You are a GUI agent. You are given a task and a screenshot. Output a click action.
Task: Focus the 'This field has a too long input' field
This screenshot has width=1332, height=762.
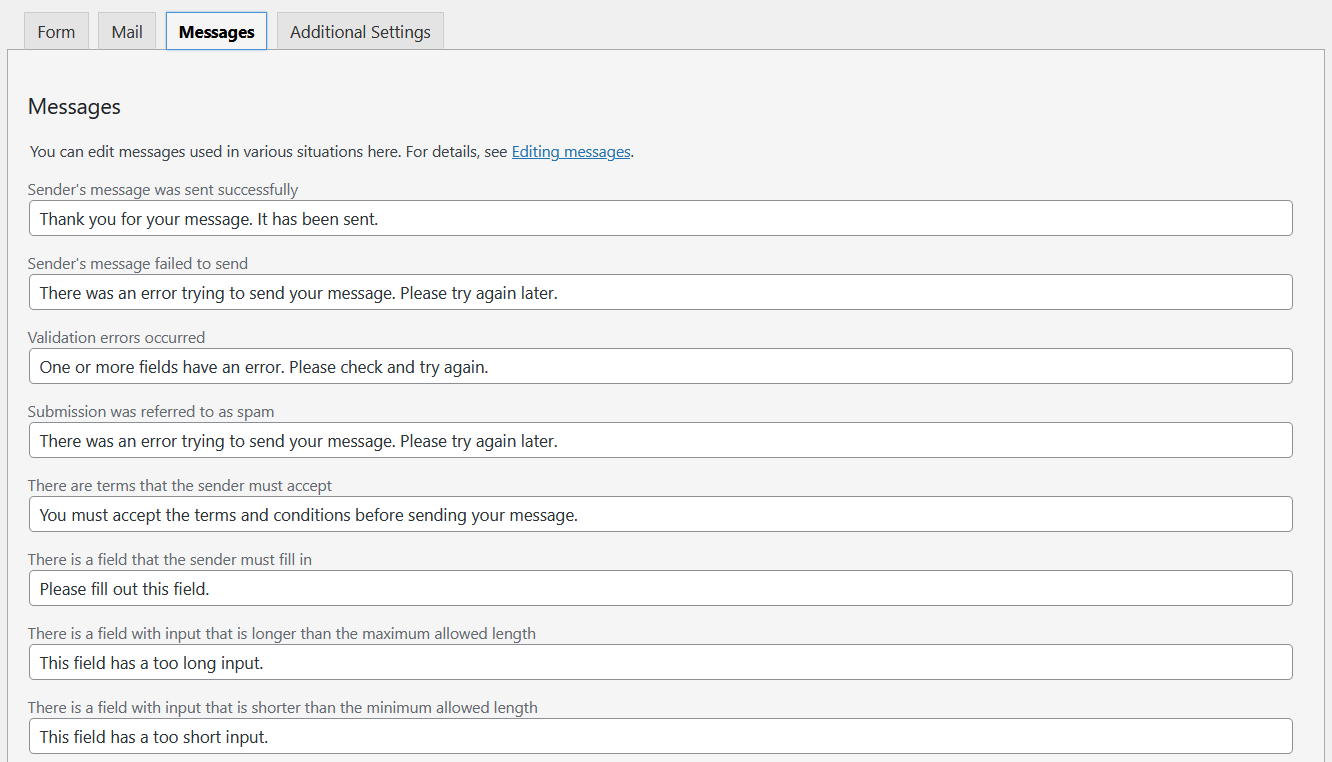pos(661,662)
